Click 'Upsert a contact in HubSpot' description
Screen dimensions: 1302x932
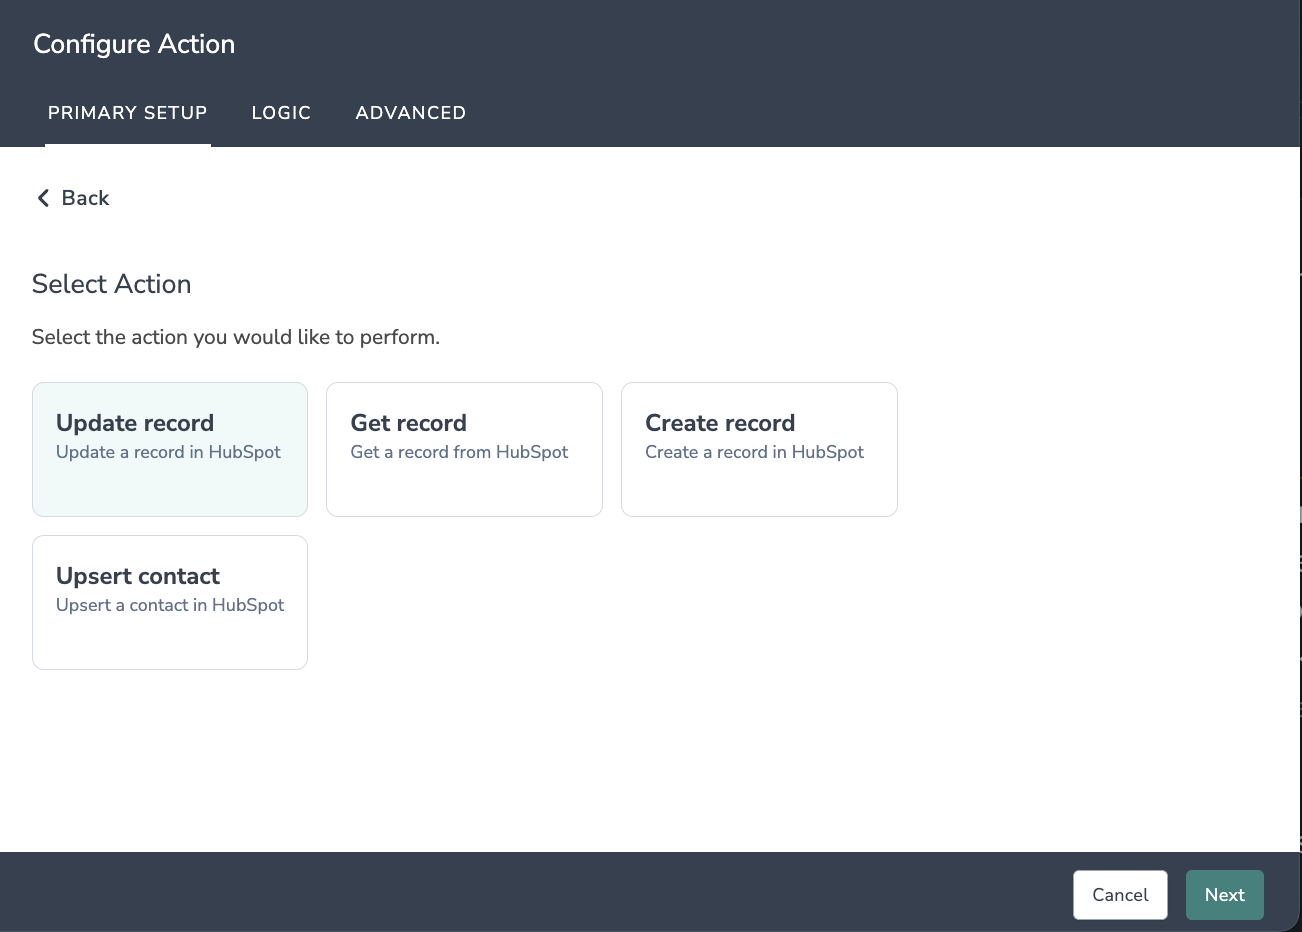click(x=170, y=605)
